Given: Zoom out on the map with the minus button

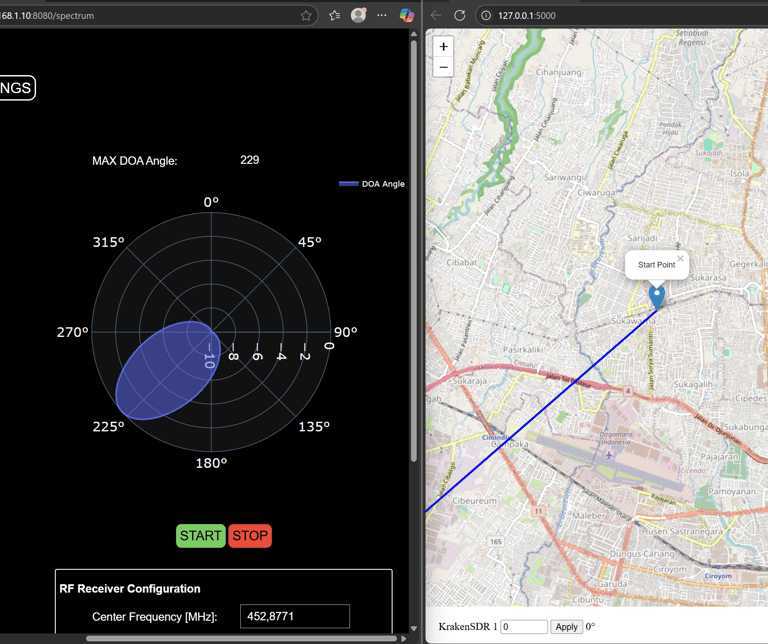Looking at the screenshot, I should pos(443,67).
